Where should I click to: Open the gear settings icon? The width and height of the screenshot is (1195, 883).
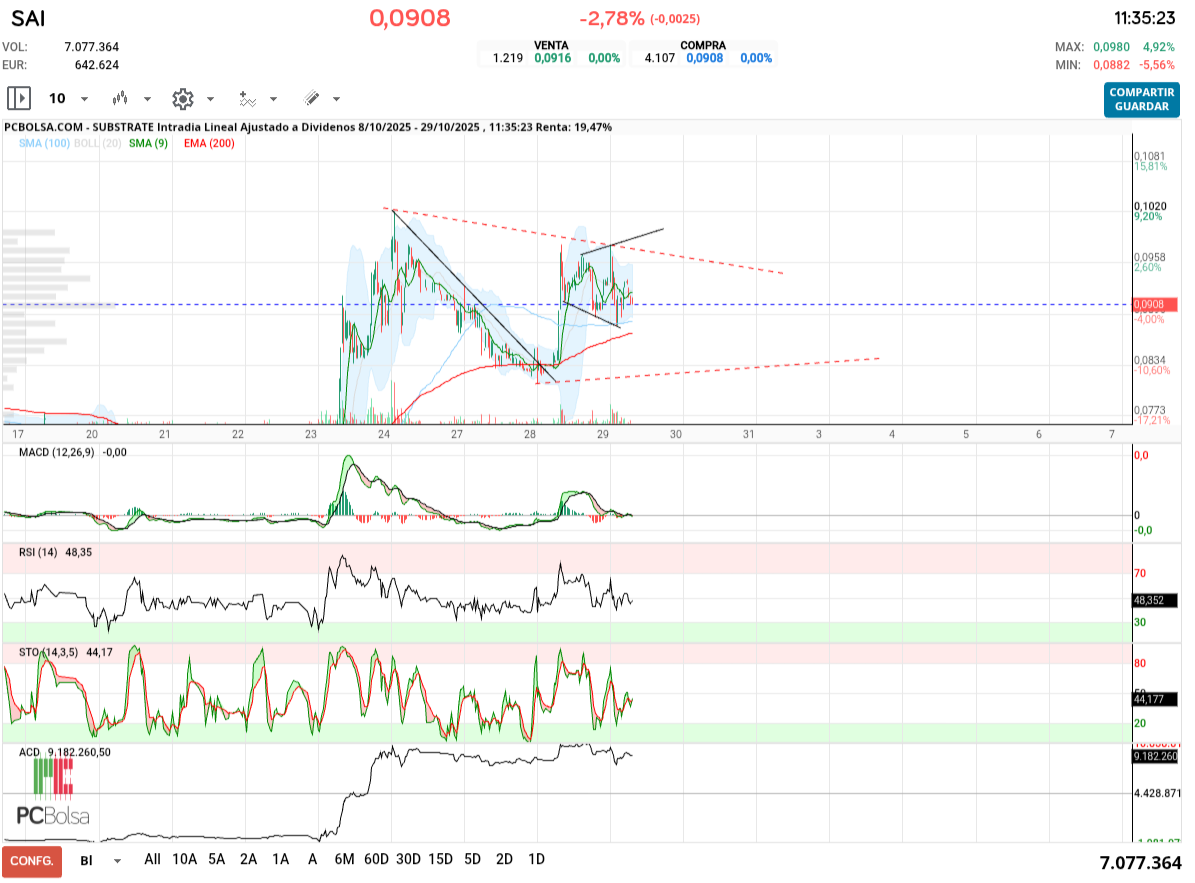click(x=182, y=98)
